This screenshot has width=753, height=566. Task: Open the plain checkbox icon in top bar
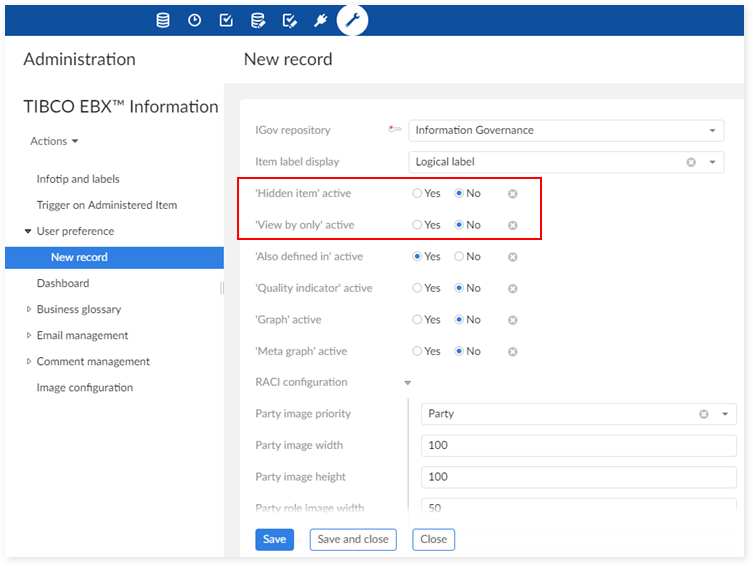tap(226, 20)
